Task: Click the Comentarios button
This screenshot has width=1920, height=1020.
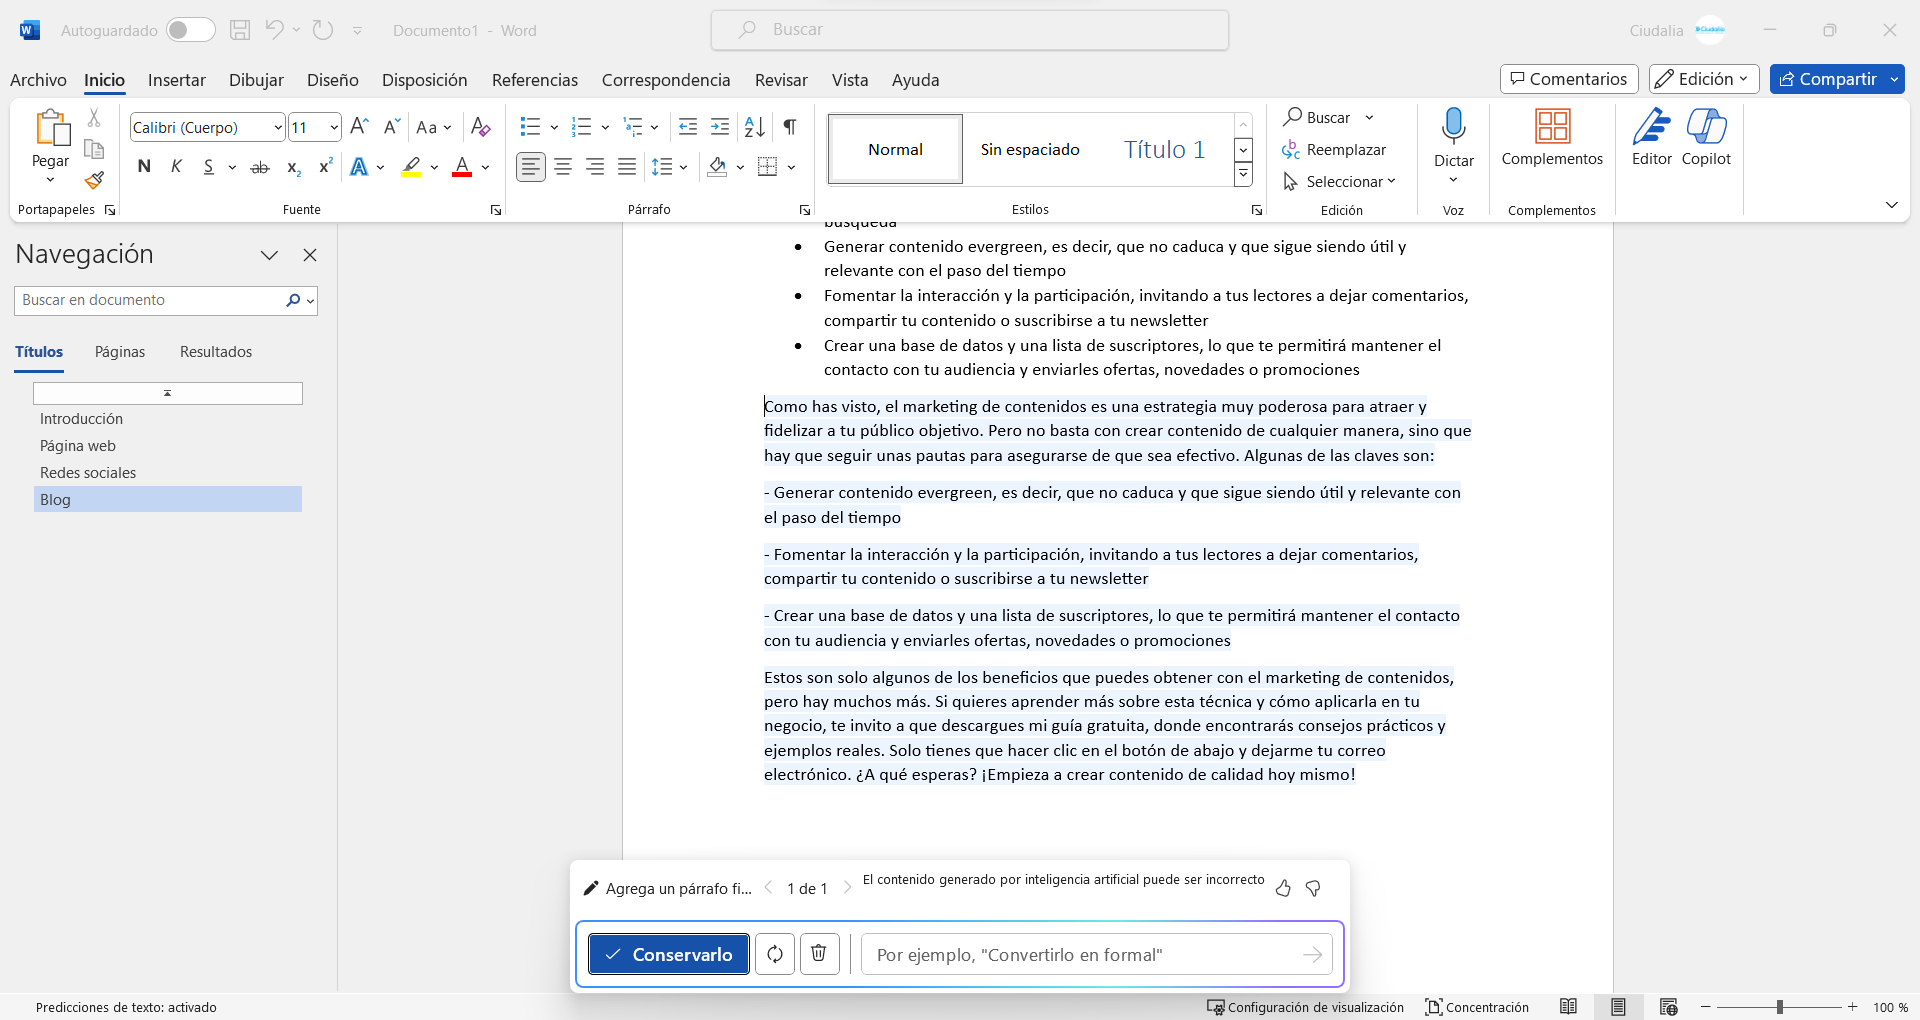Action: coord(1568,79)
